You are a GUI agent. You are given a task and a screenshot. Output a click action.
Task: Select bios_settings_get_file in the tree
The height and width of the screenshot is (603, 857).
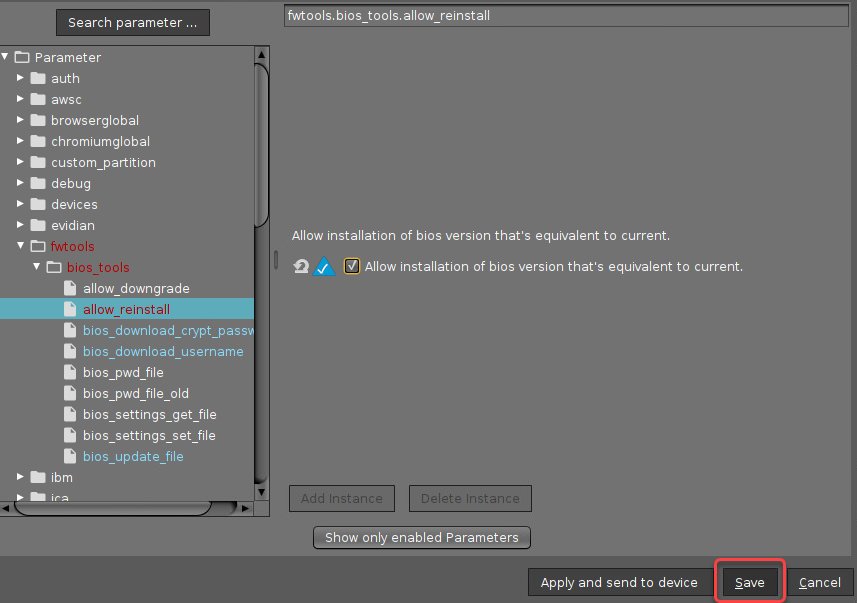[149, 415]
